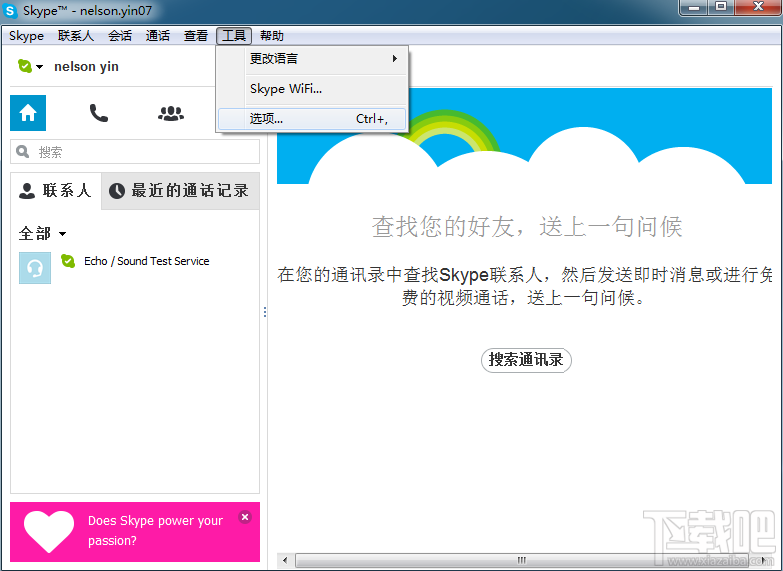Open the 会话 menu
The height and width of the screenshot is (571, 783).
[120, 36]
